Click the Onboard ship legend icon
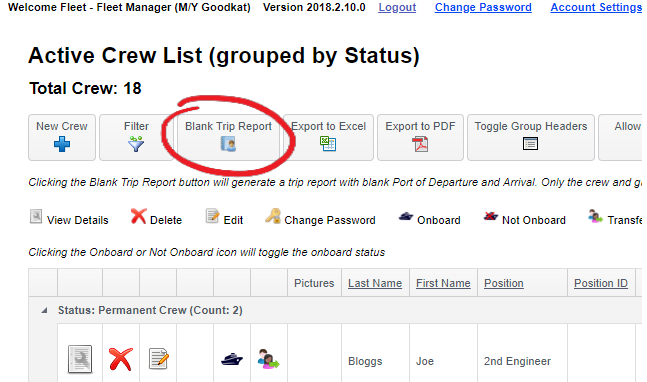Screen dimensions: 647x382 [x=406, y=216]
